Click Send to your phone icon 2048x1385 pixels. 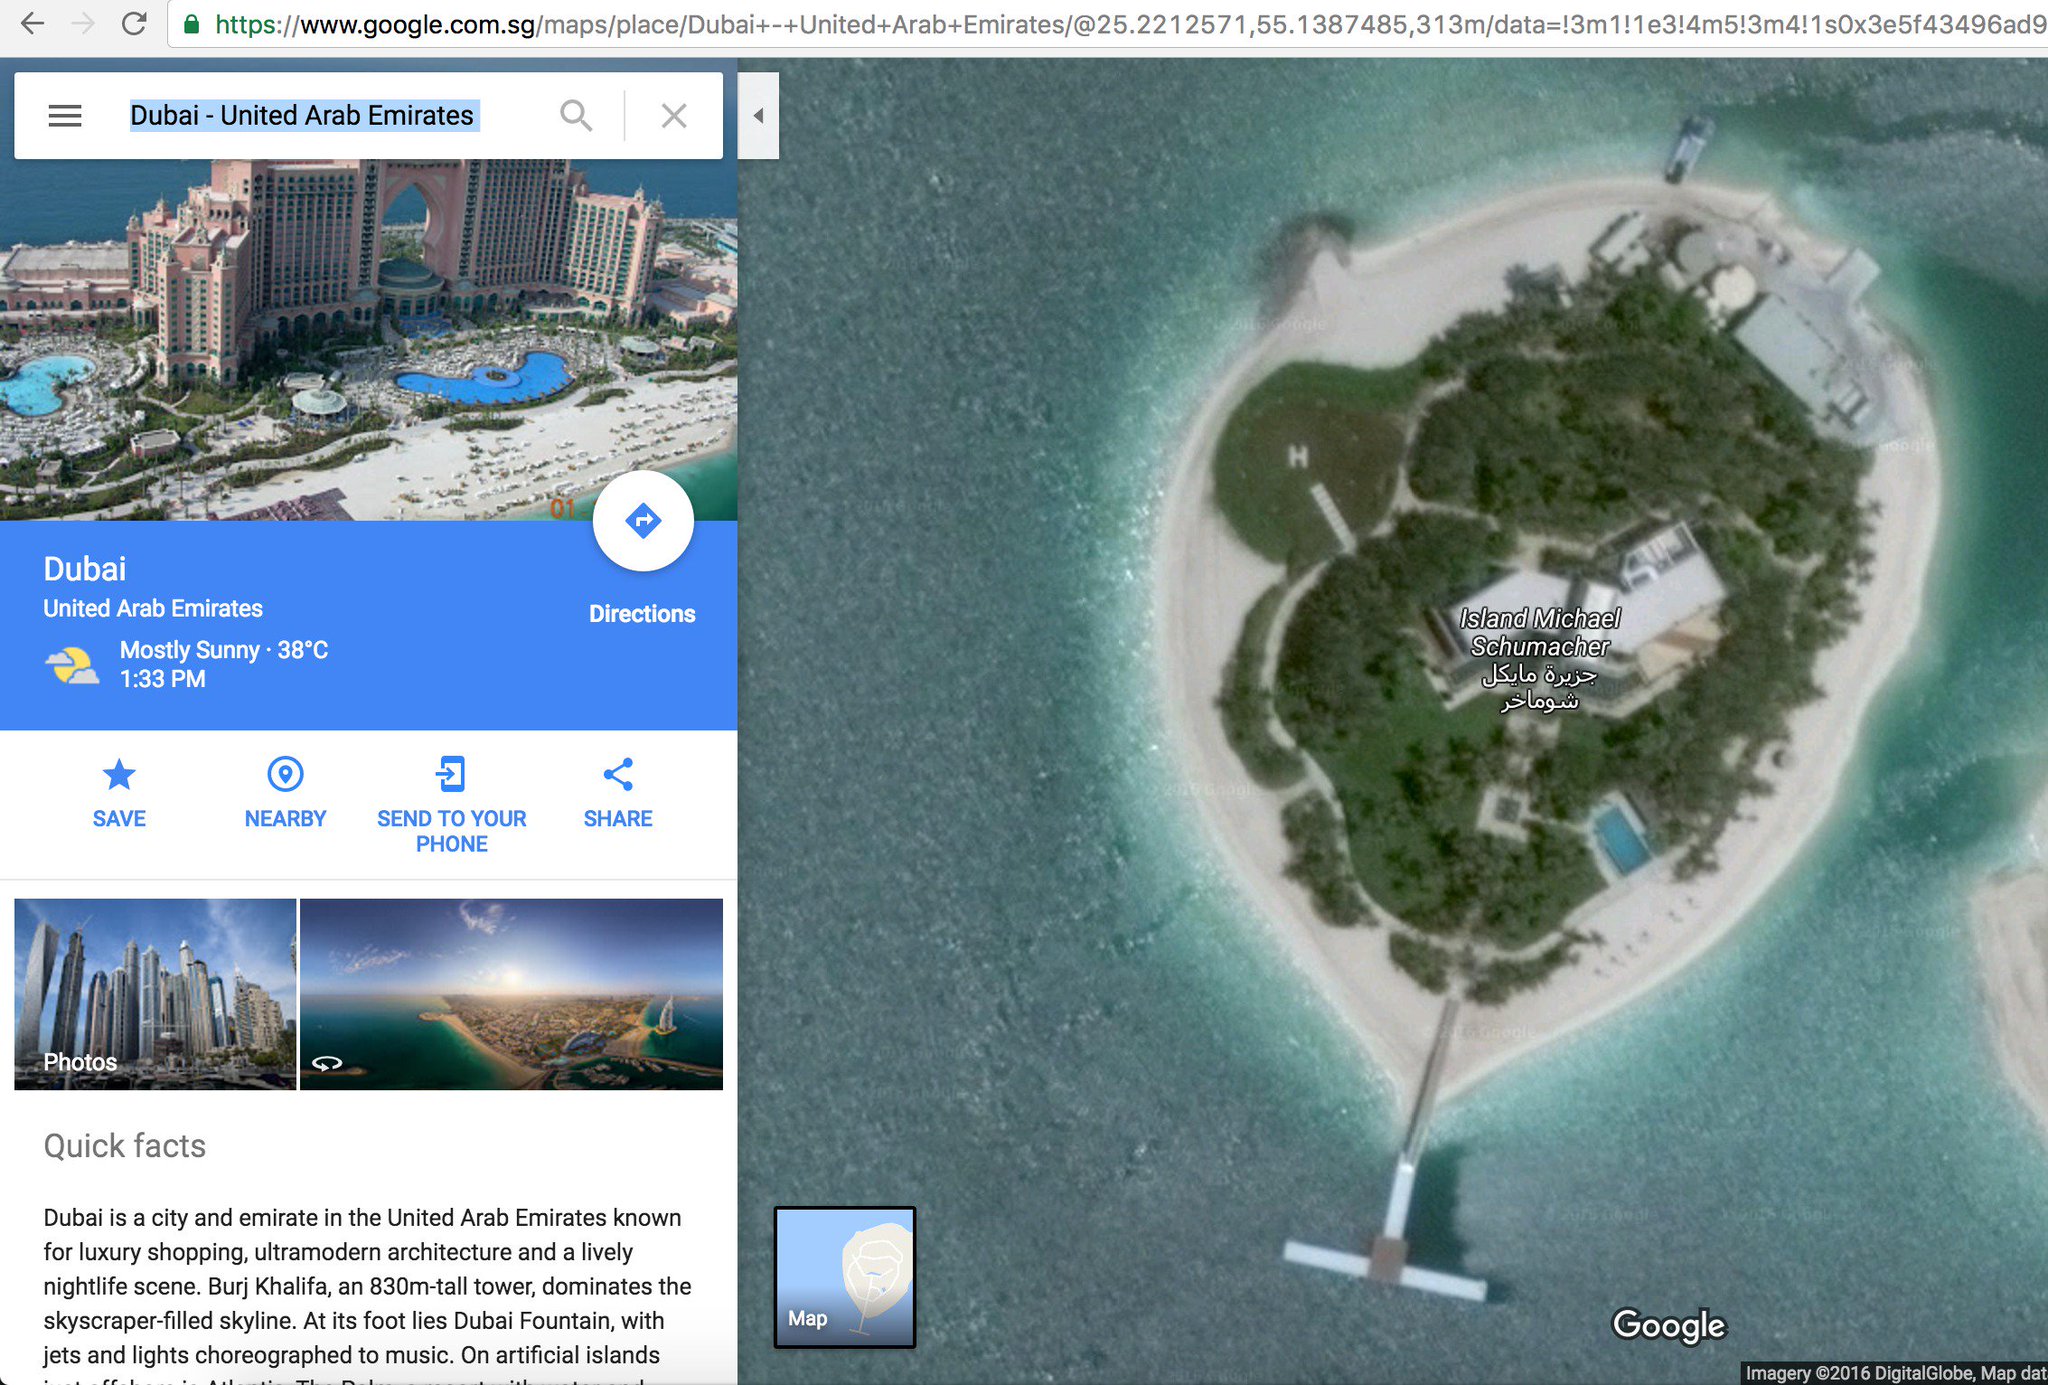[x=451, y=775]
